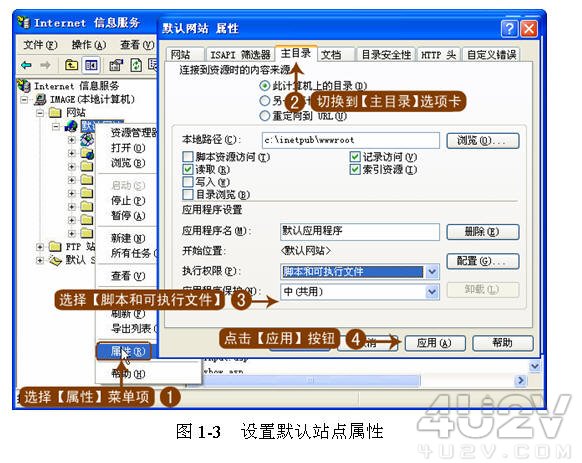The image size is (582, 463).
Task: Click the back arrow toolbar icon
Action: click(x=26, y=65)
